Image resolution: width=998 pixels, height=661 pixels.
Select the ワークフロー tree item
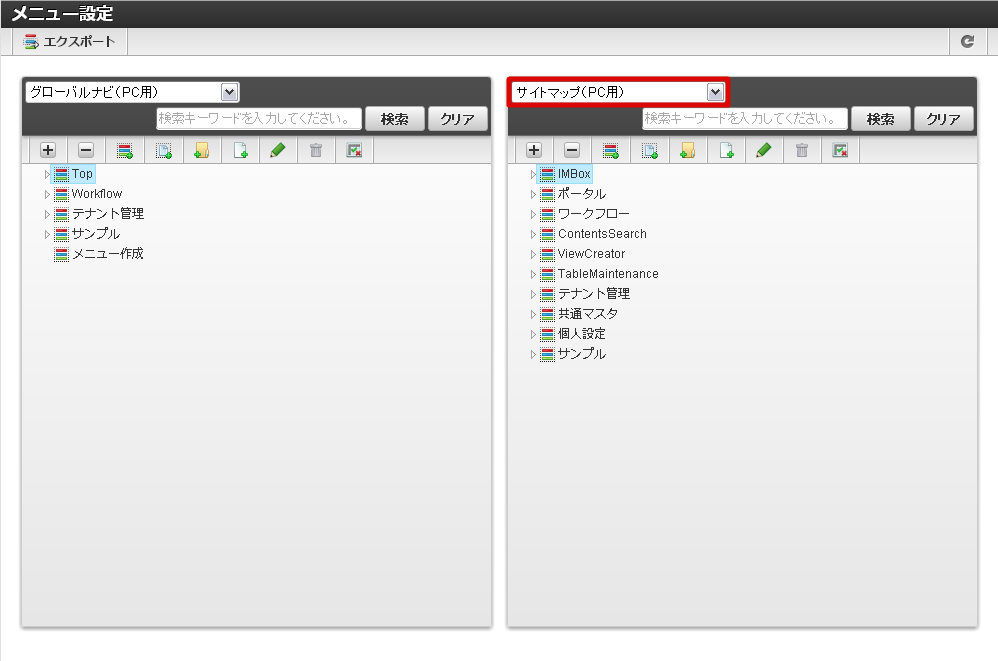[x=594, y=214]
